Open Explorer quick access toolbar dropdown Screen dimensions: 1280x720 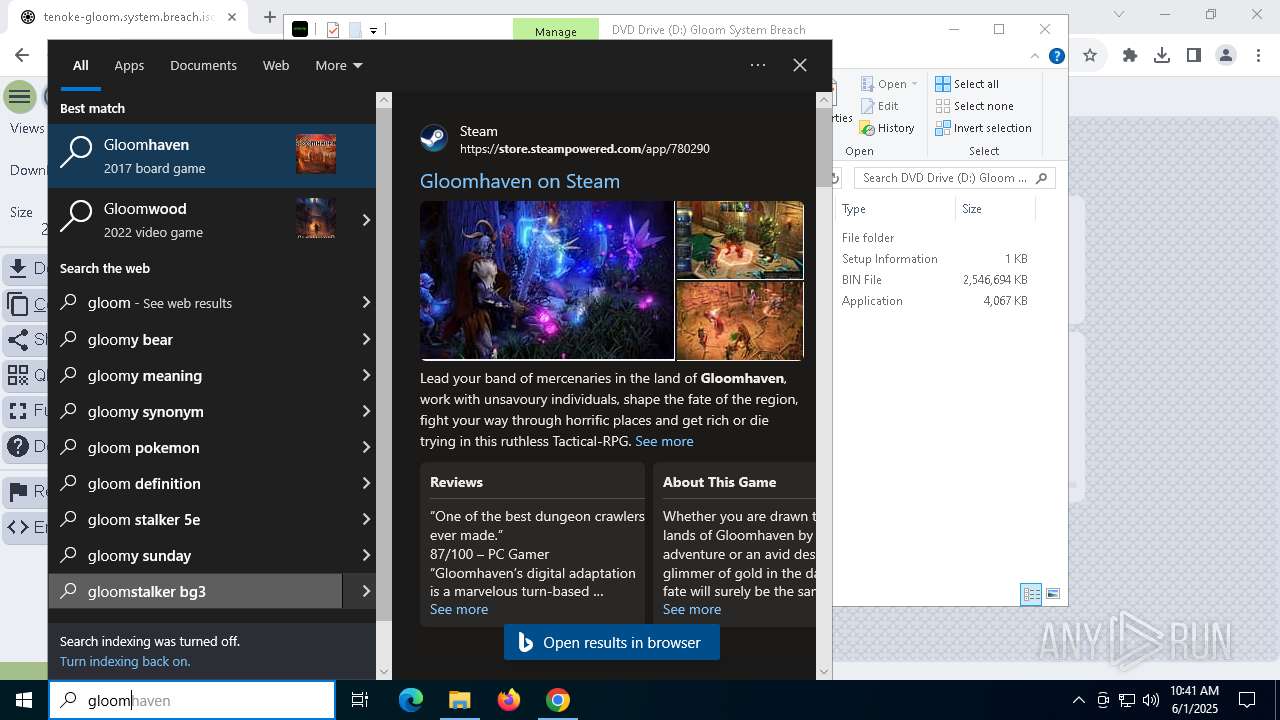[x=373, y=30]
